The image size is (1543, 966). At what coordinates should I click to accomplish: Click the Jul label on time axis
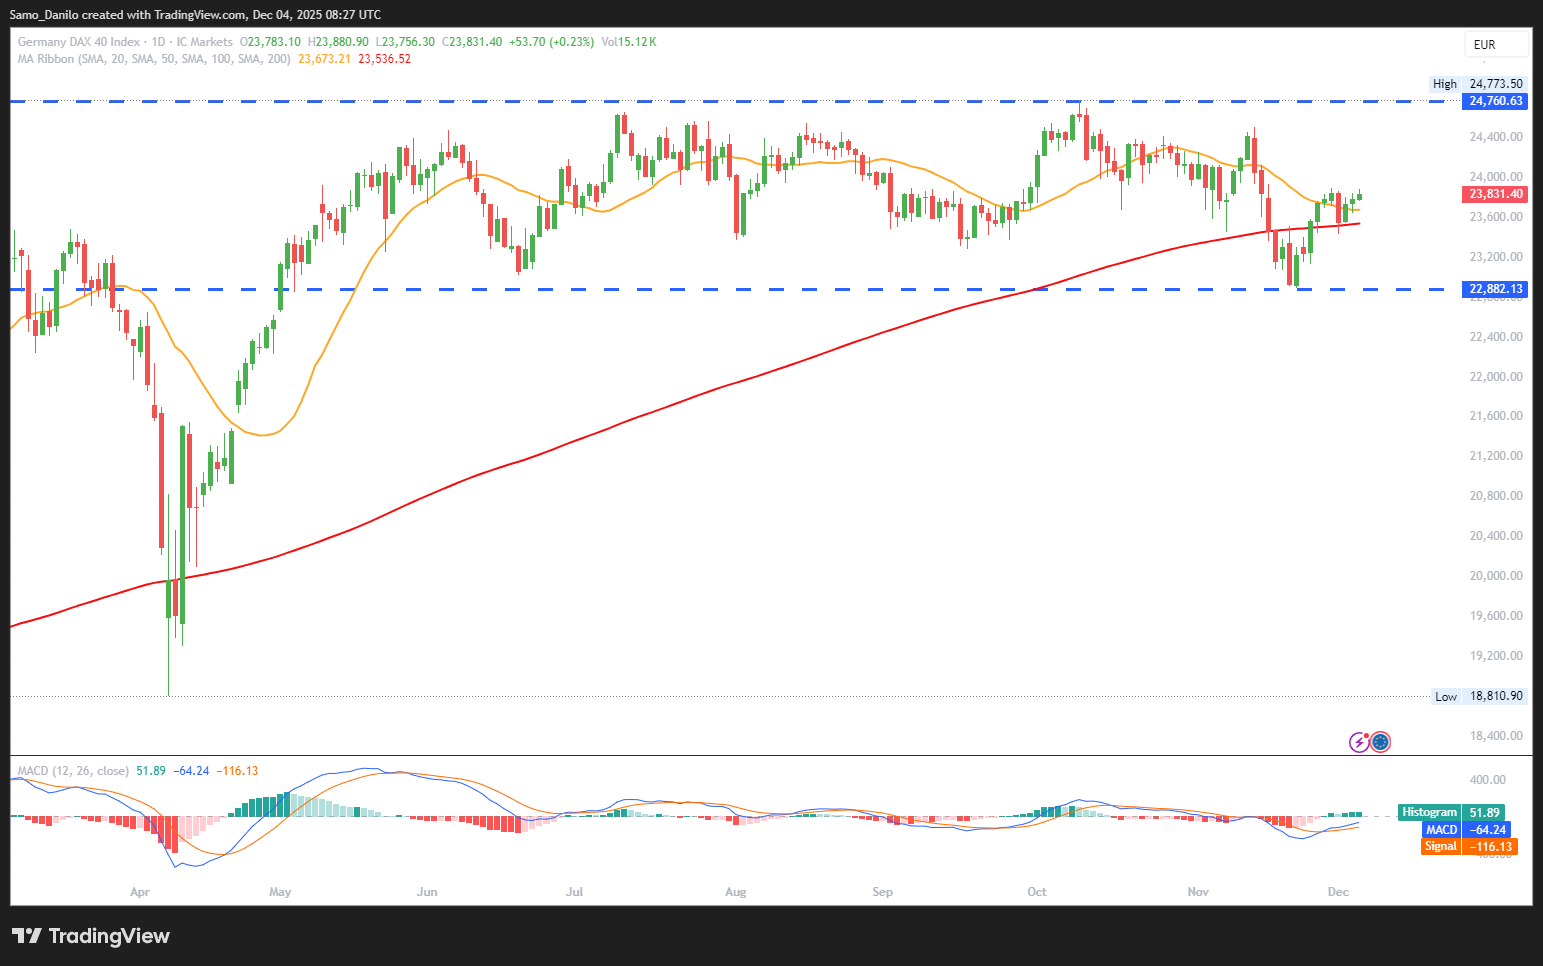[x=574, y=892]
